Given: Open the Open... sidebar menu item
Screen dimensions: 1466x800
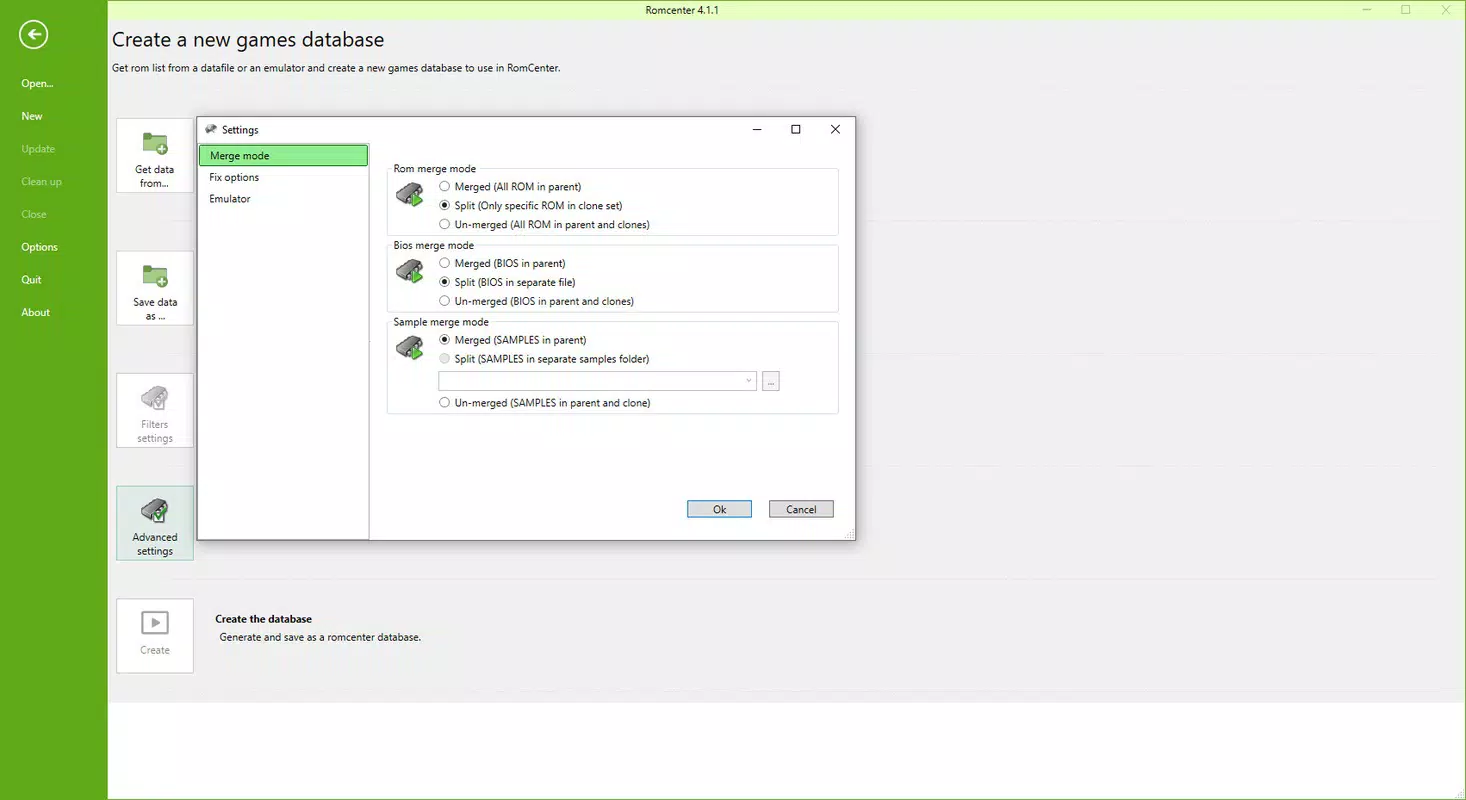Looking at the screenshot, I should click(x=38, y=84).
